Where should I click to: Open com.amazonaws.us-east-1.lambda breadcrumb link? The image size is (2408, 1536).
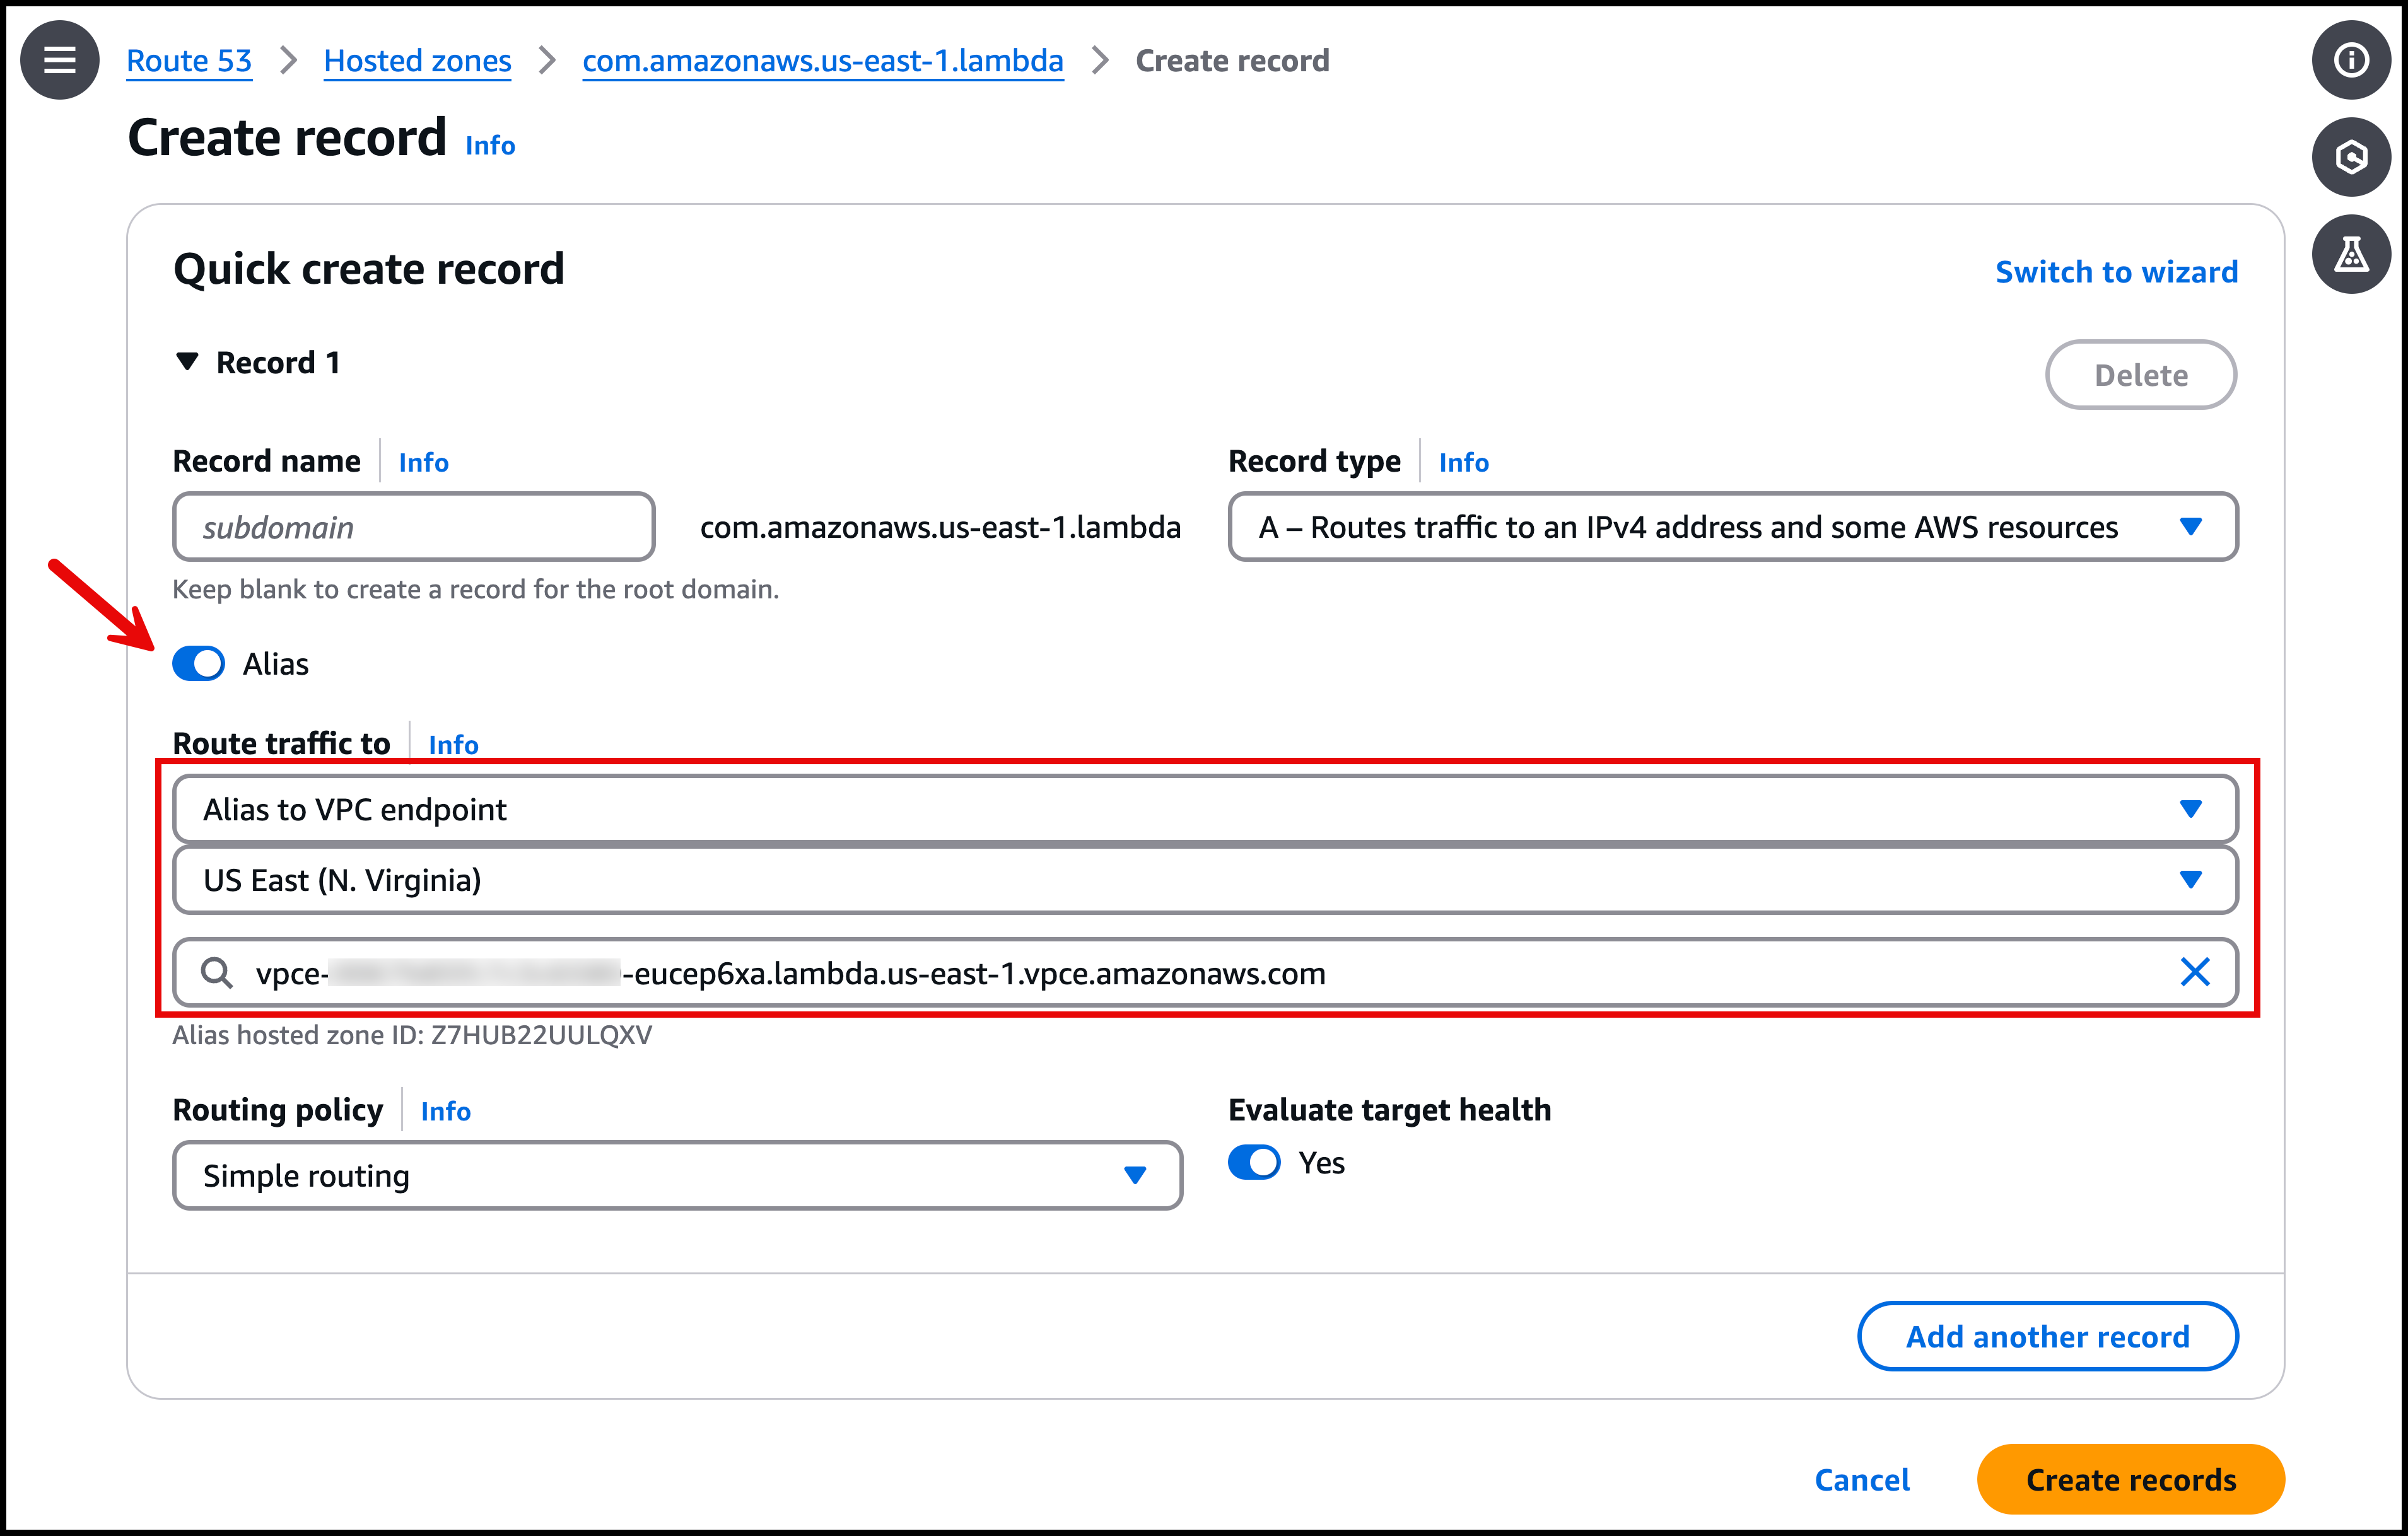pyautogui.click(x=822, y=61)
